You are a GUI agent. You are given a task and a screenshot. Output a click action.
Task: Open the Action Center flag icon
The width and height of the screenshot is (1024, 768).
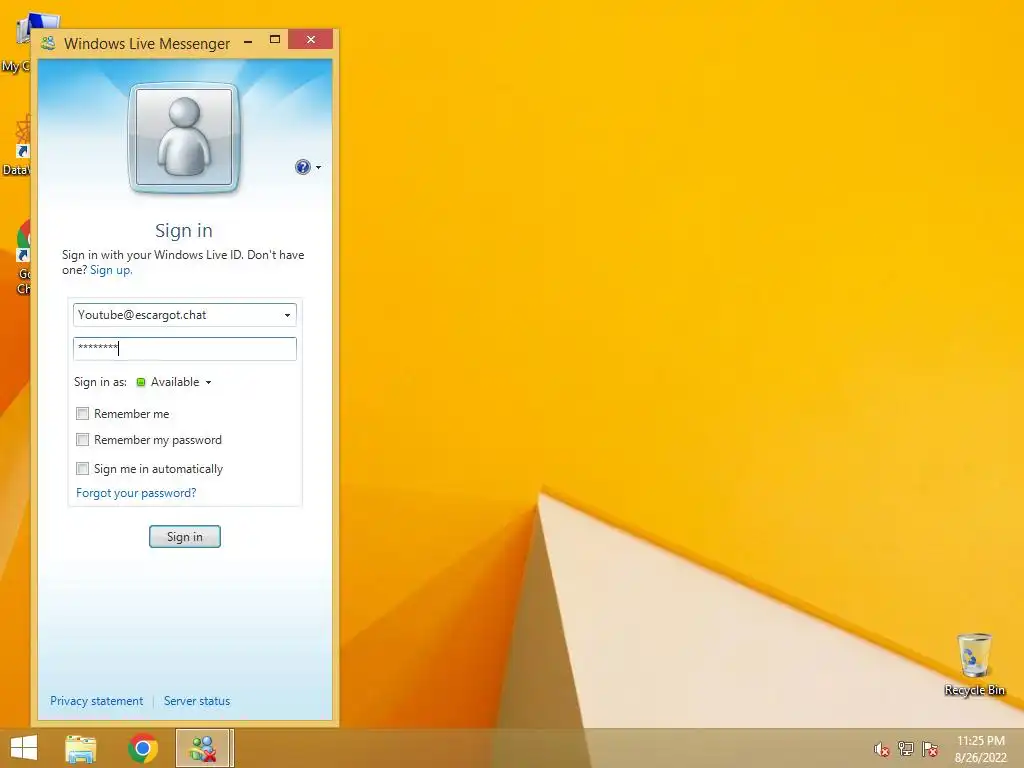pyautogui.click(x=930, y=749)
